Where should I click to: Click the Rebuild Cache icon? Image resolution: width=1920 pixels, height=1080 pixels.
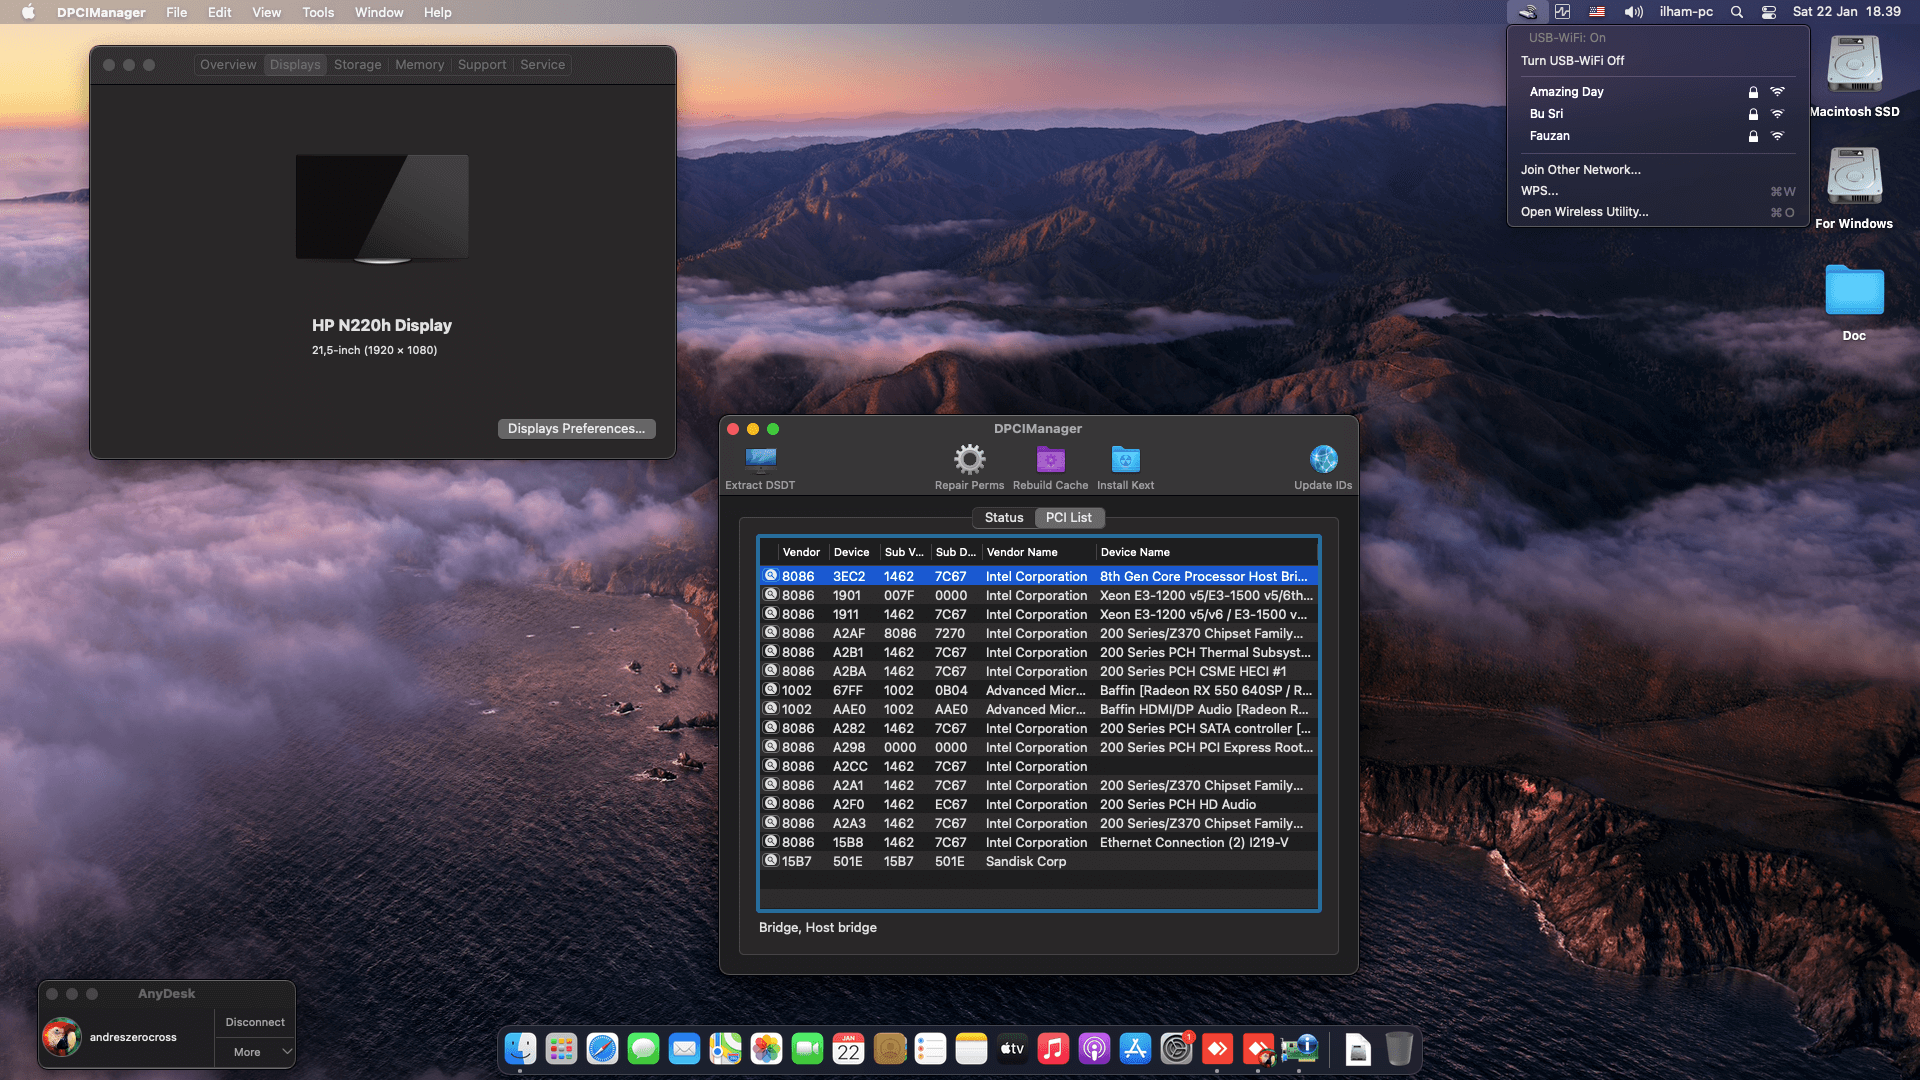(x=1050, y=459)
